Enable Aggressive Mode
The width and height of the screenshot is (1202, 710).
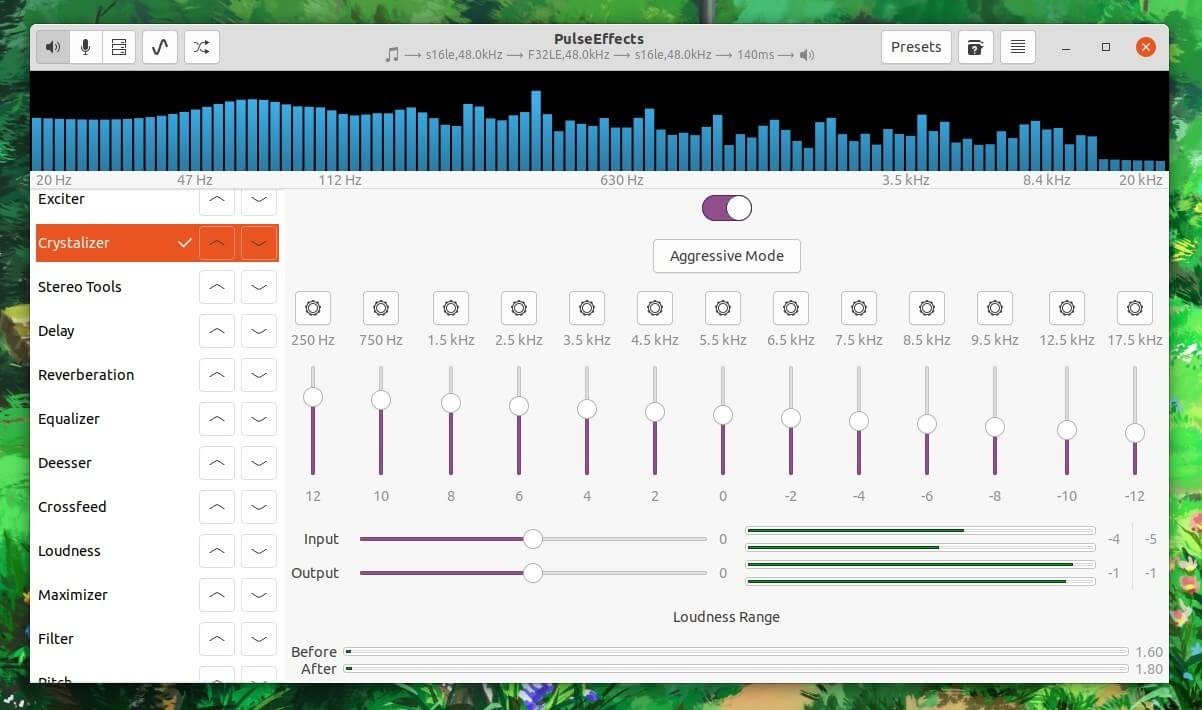[726, 256]
